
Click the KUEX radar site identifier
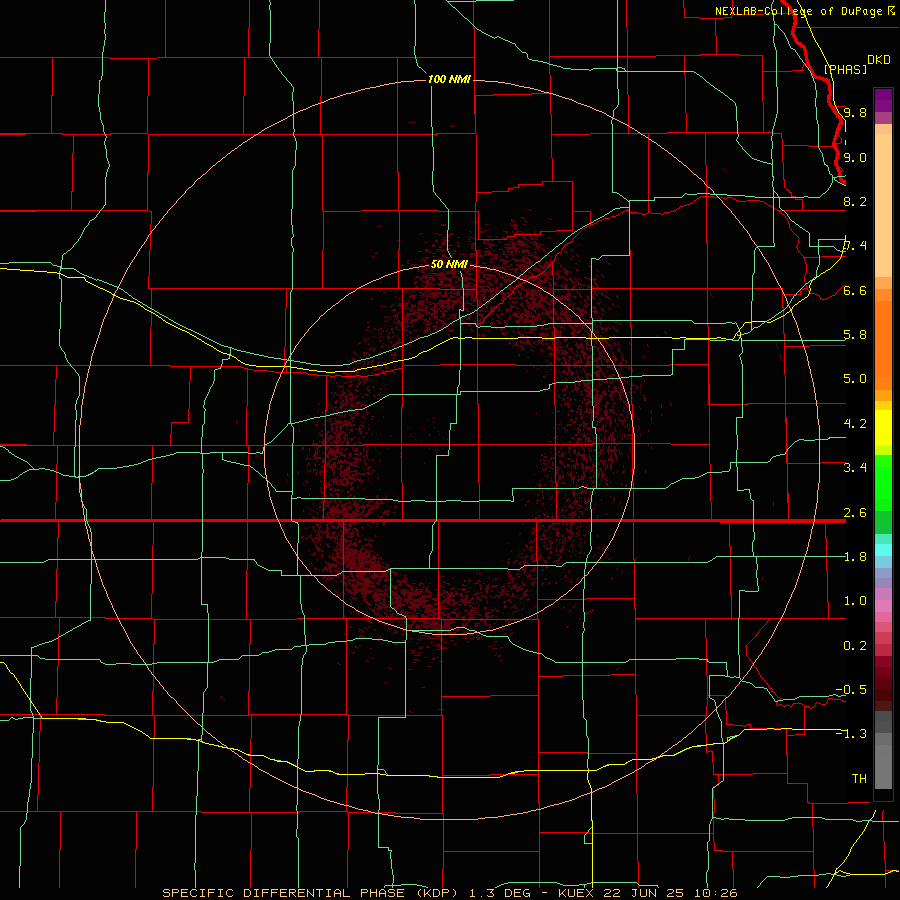(576, 893)
